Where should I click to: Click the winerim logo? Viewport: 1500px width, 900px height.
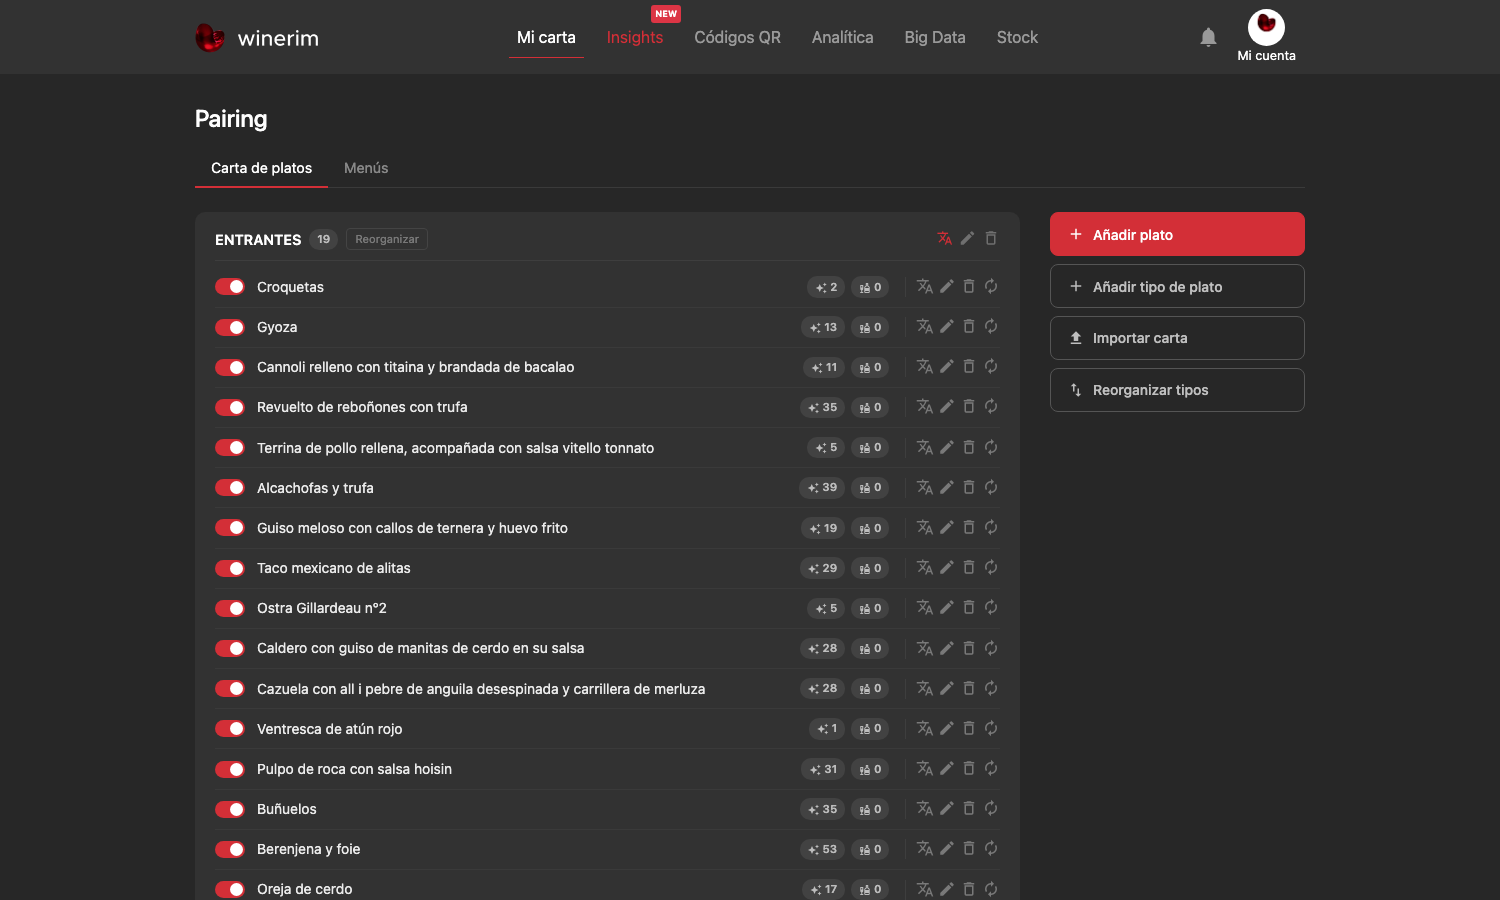pyautogui.click(x=257, y=38)
